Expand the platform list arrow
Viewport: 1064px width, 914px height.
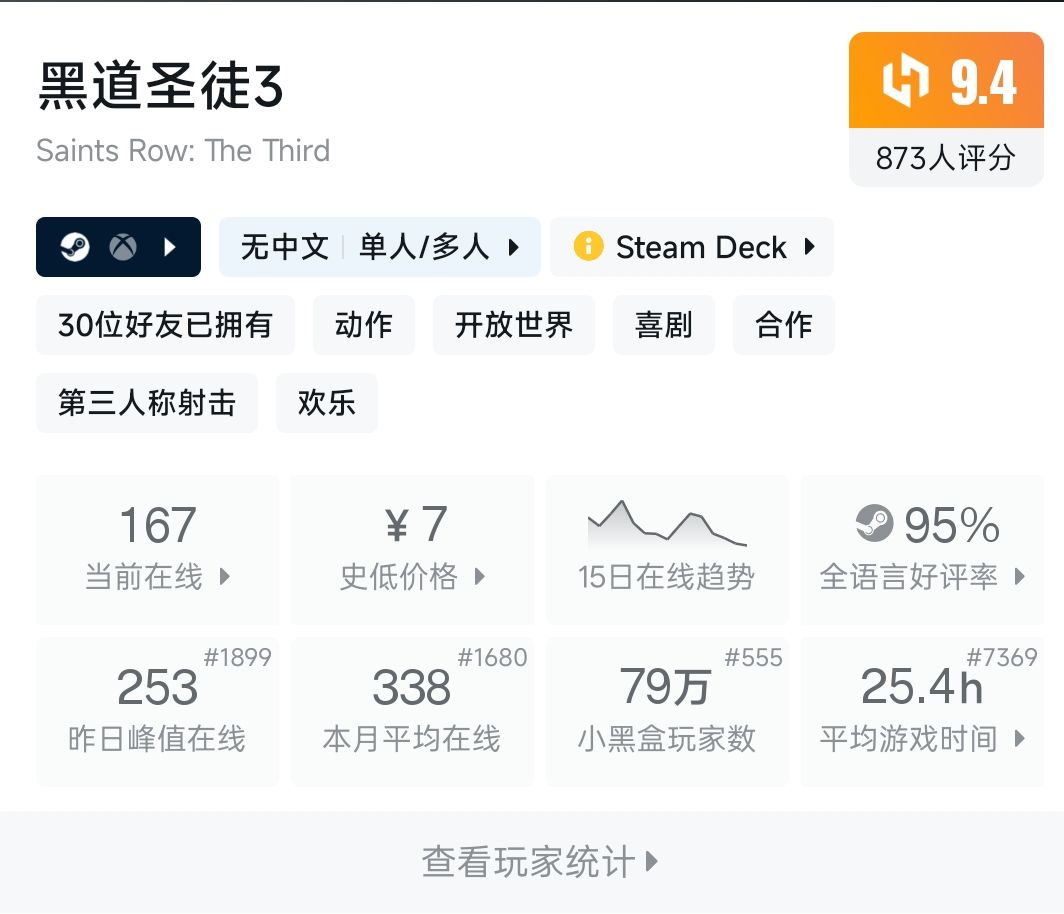[170, 247]
